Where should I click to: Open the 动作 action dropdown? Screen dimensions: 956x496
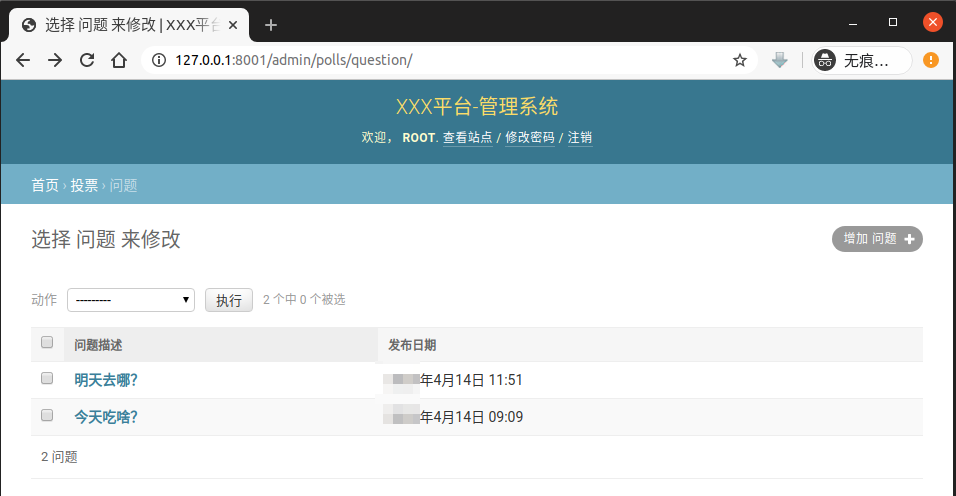pyautogui.click(x=131, y=300)
